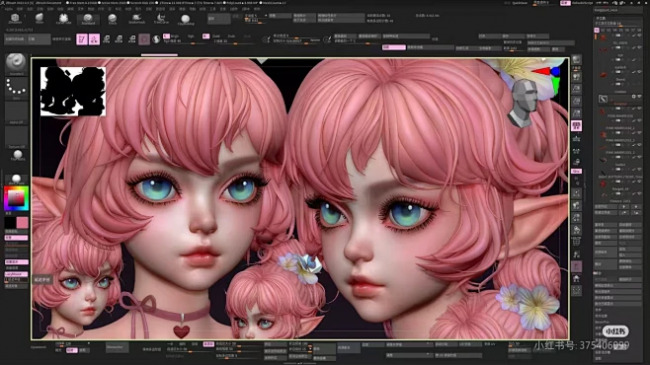The image size is (650, 365).
Task: Adjust the visible subtool count slider
Action: point(618,24)
